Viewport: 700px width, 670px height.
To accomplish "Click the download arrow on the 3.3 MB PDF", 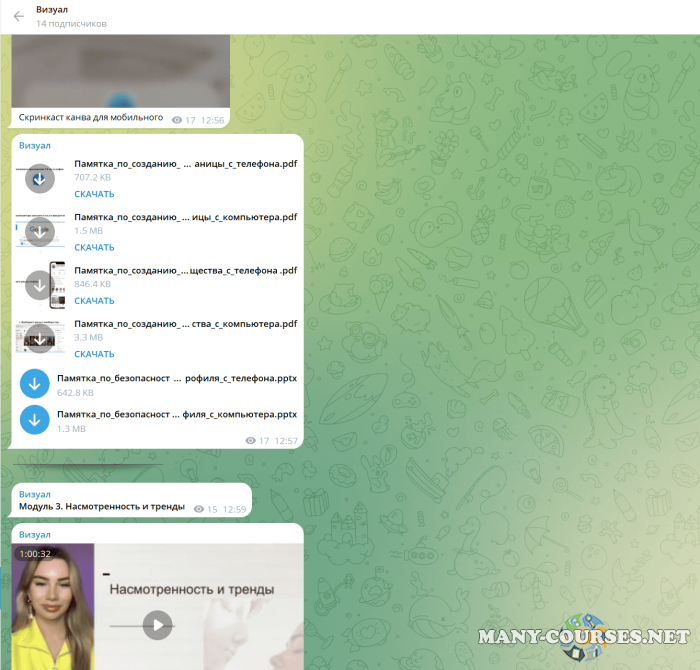I will coord(39,338).
